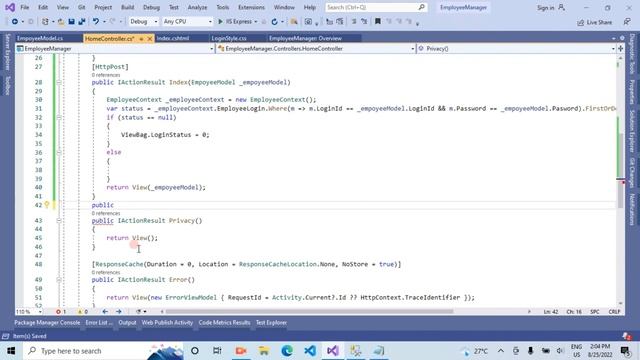Image resolution: width=640 pixels, height=360 pixels.
Task: Click the Save All toolbar icon
Action: (82, 22)
